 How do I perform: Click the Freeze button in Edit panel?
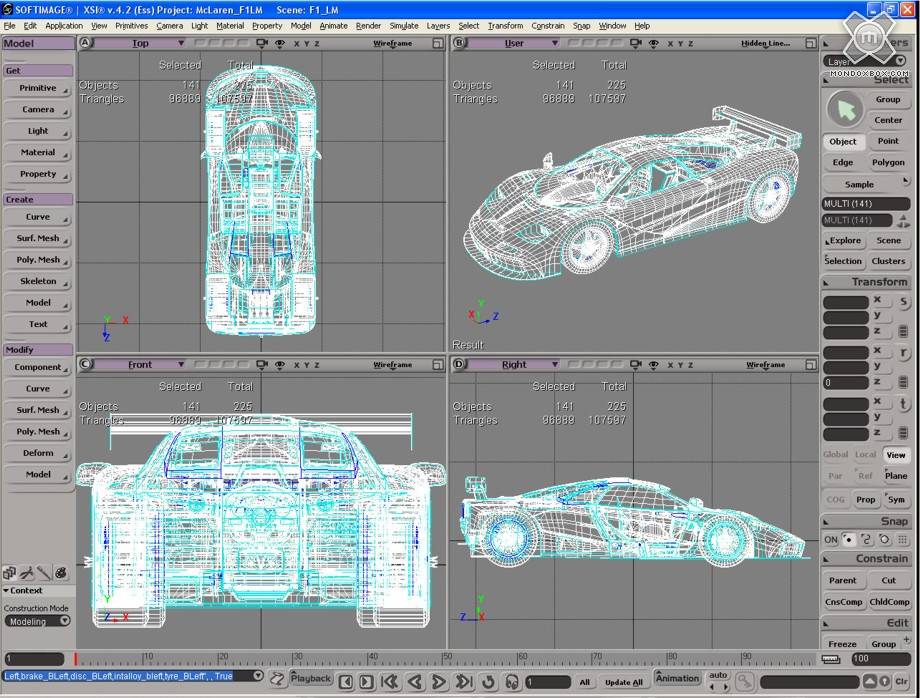(x=842, y=644)
